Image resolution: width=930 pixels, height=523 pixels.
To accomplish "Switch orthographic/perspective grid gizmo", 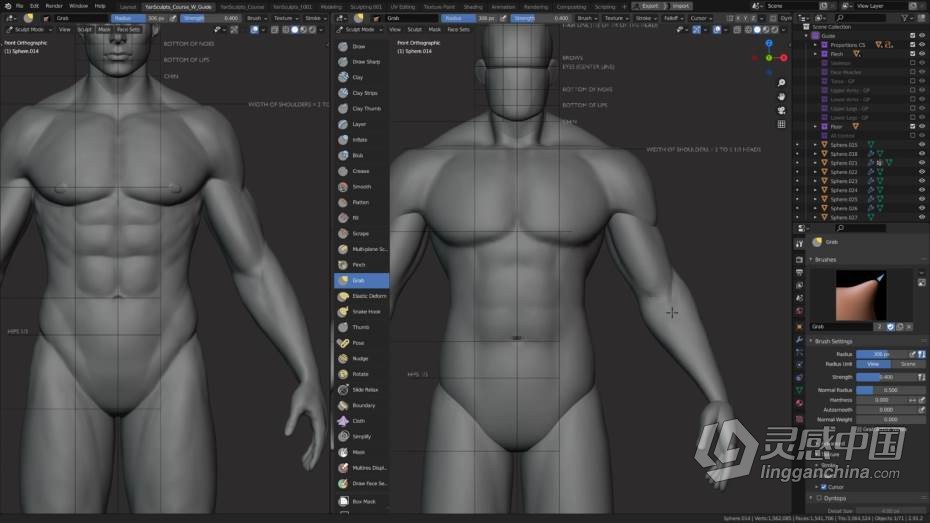I will click(781, 124).
